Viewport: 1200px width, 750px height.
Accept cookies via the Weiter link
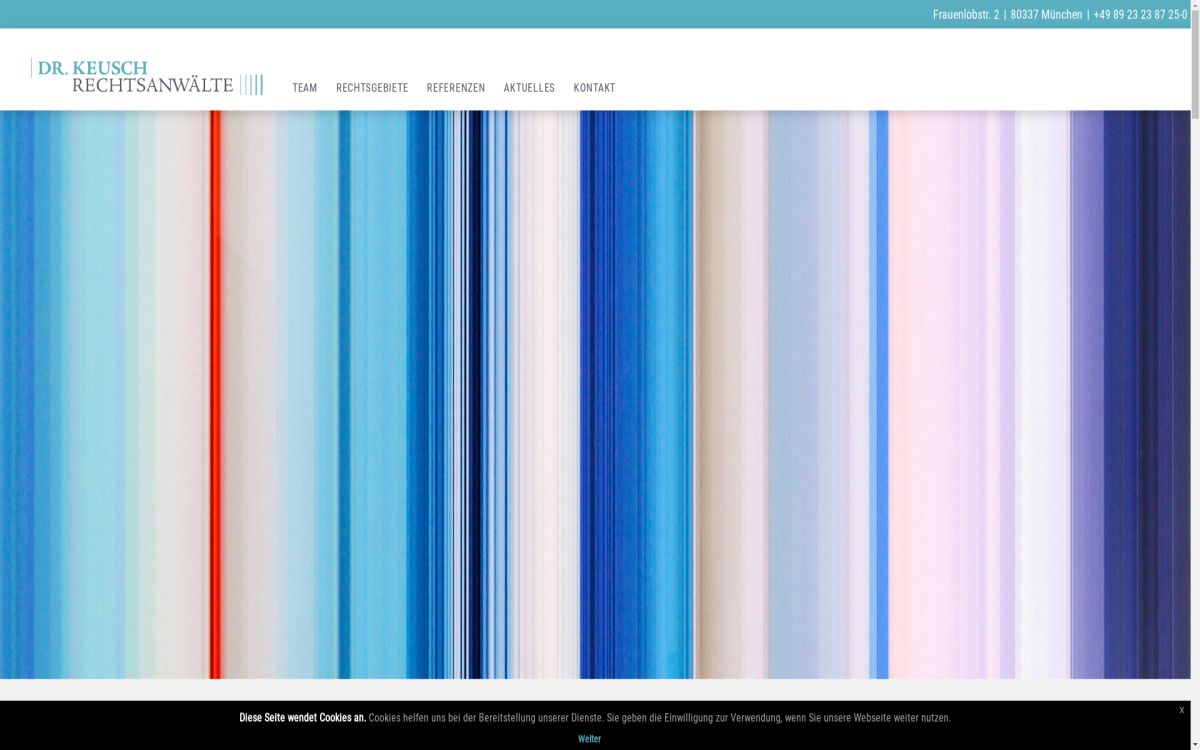coord(589,739)
